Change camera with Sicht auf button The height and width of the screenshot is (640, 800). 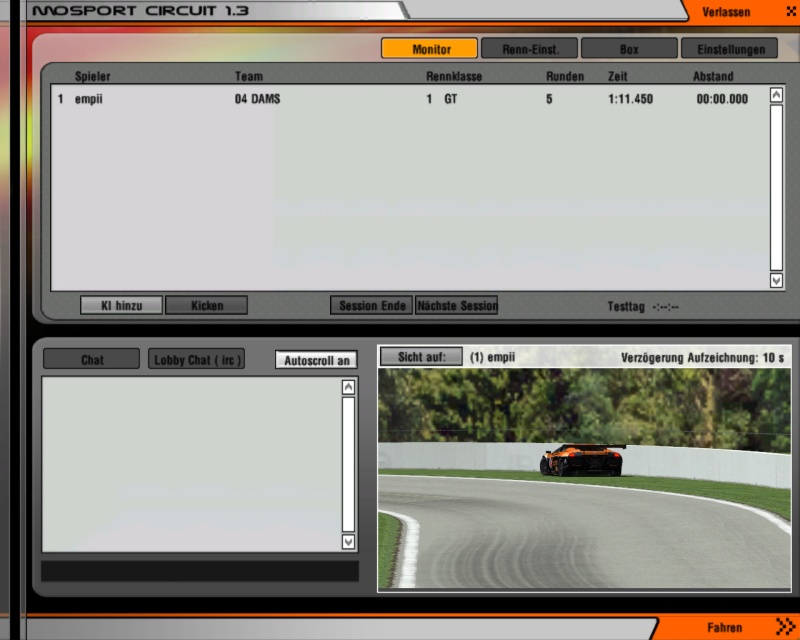[421, 357]
